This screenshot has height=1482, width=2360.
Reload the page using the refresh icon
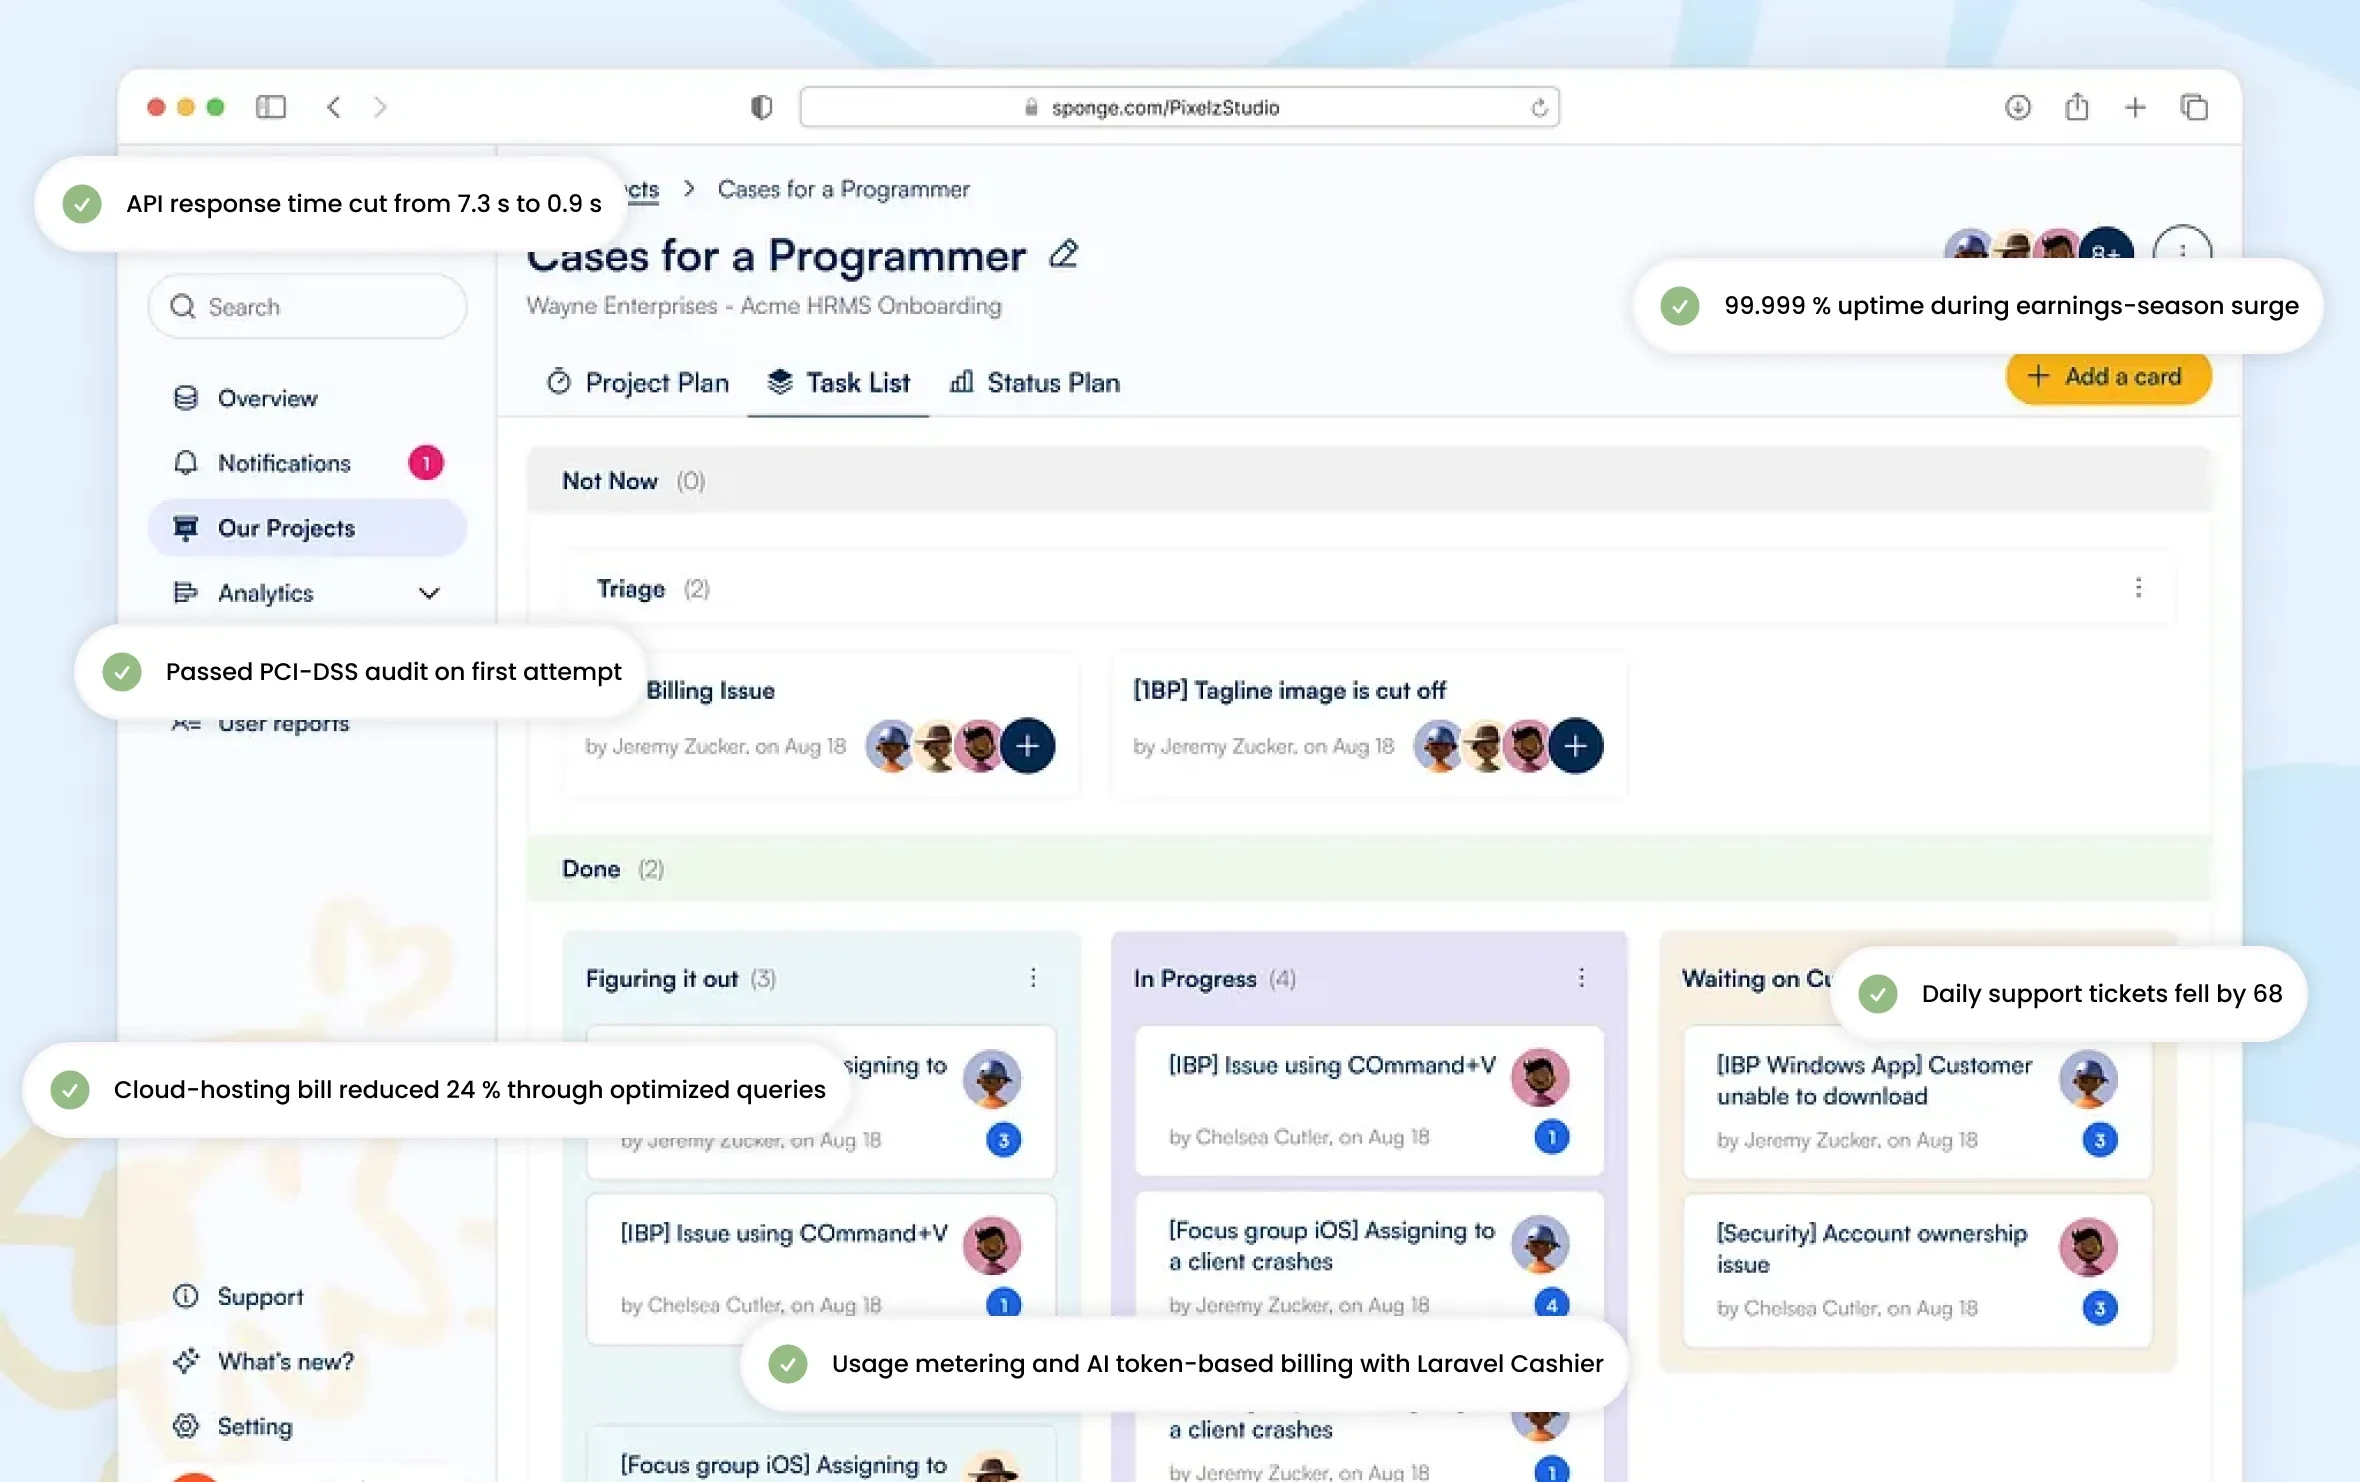1538,107
